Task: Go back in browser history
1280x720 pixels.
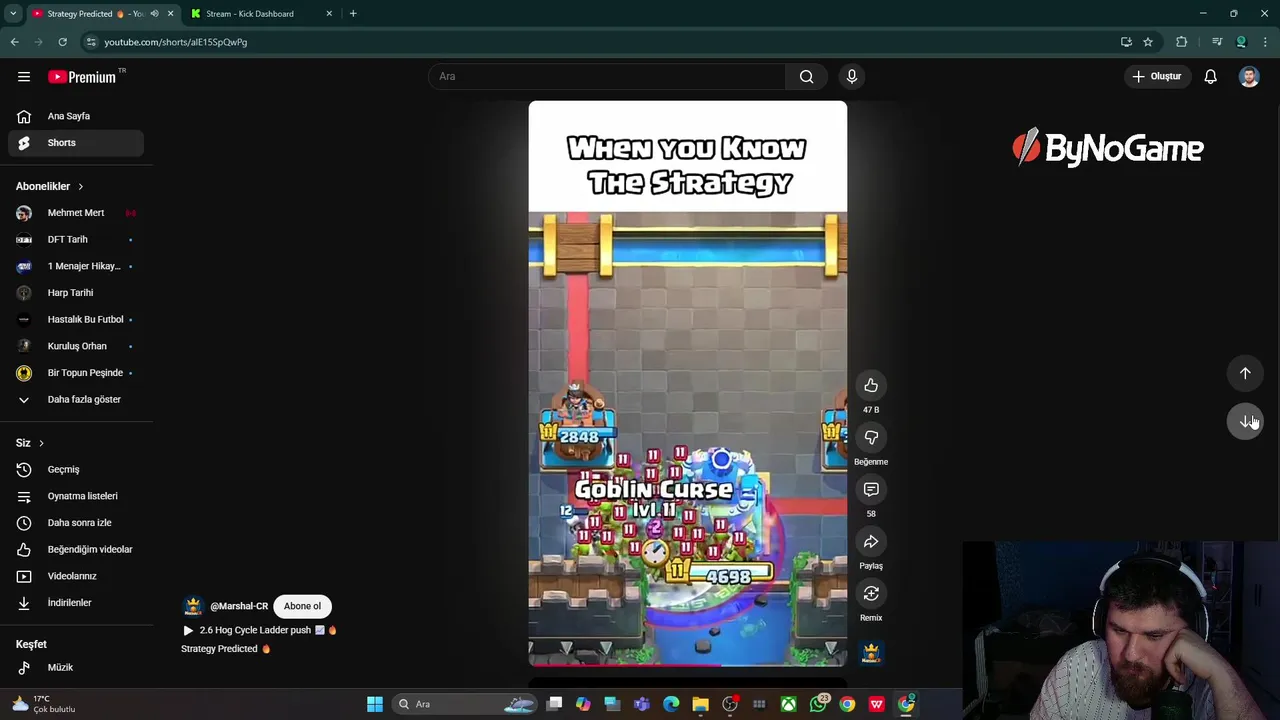Action: tap(14, 42)
